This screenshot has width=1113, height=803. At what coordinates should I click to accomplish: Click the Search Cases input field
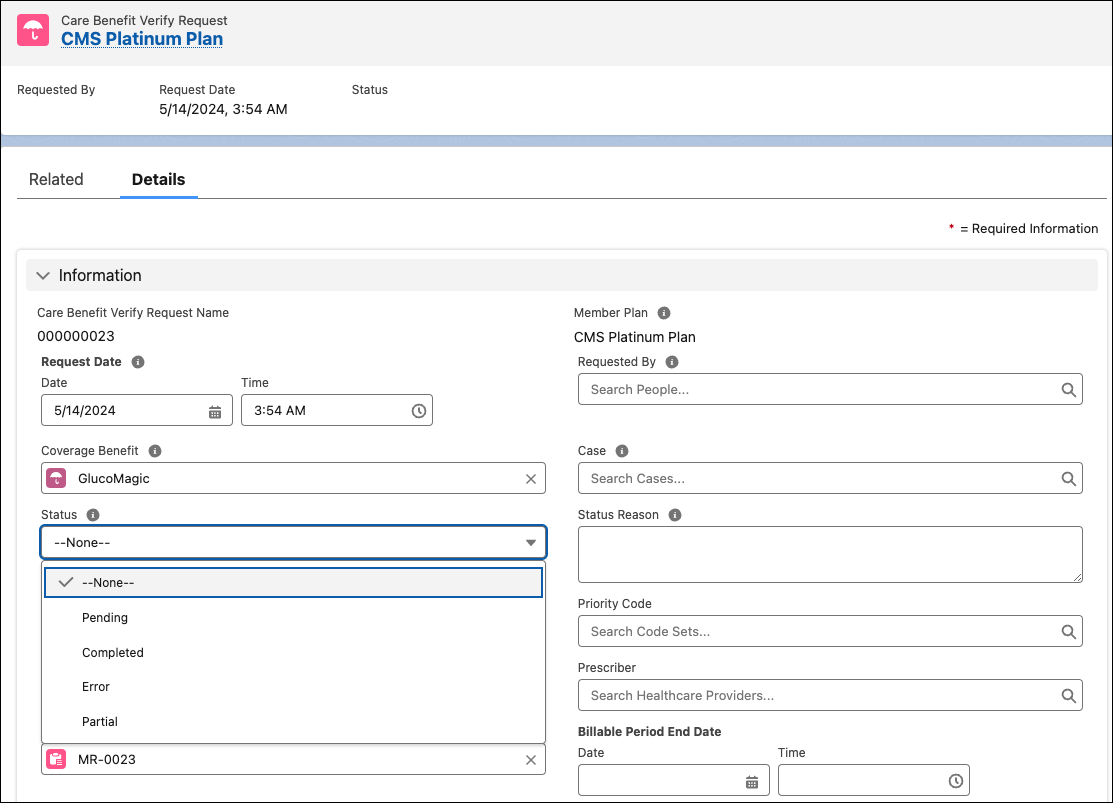[x=820, y=479]
